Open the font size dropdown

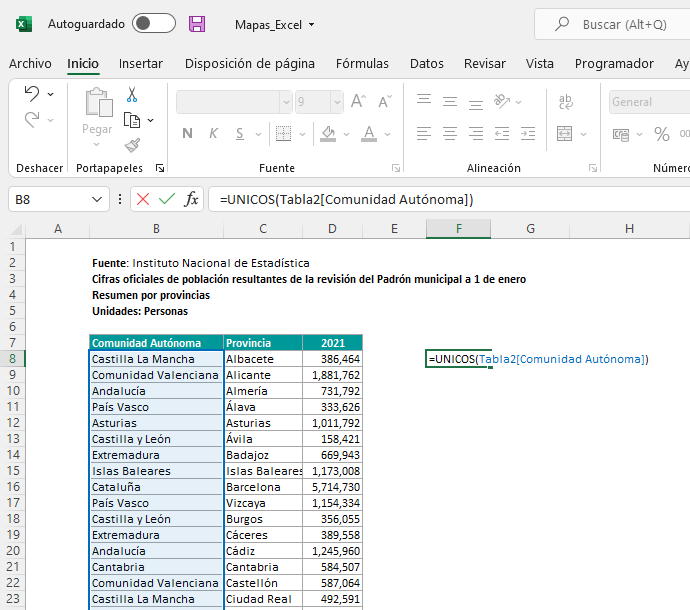(x=335, y=102)
